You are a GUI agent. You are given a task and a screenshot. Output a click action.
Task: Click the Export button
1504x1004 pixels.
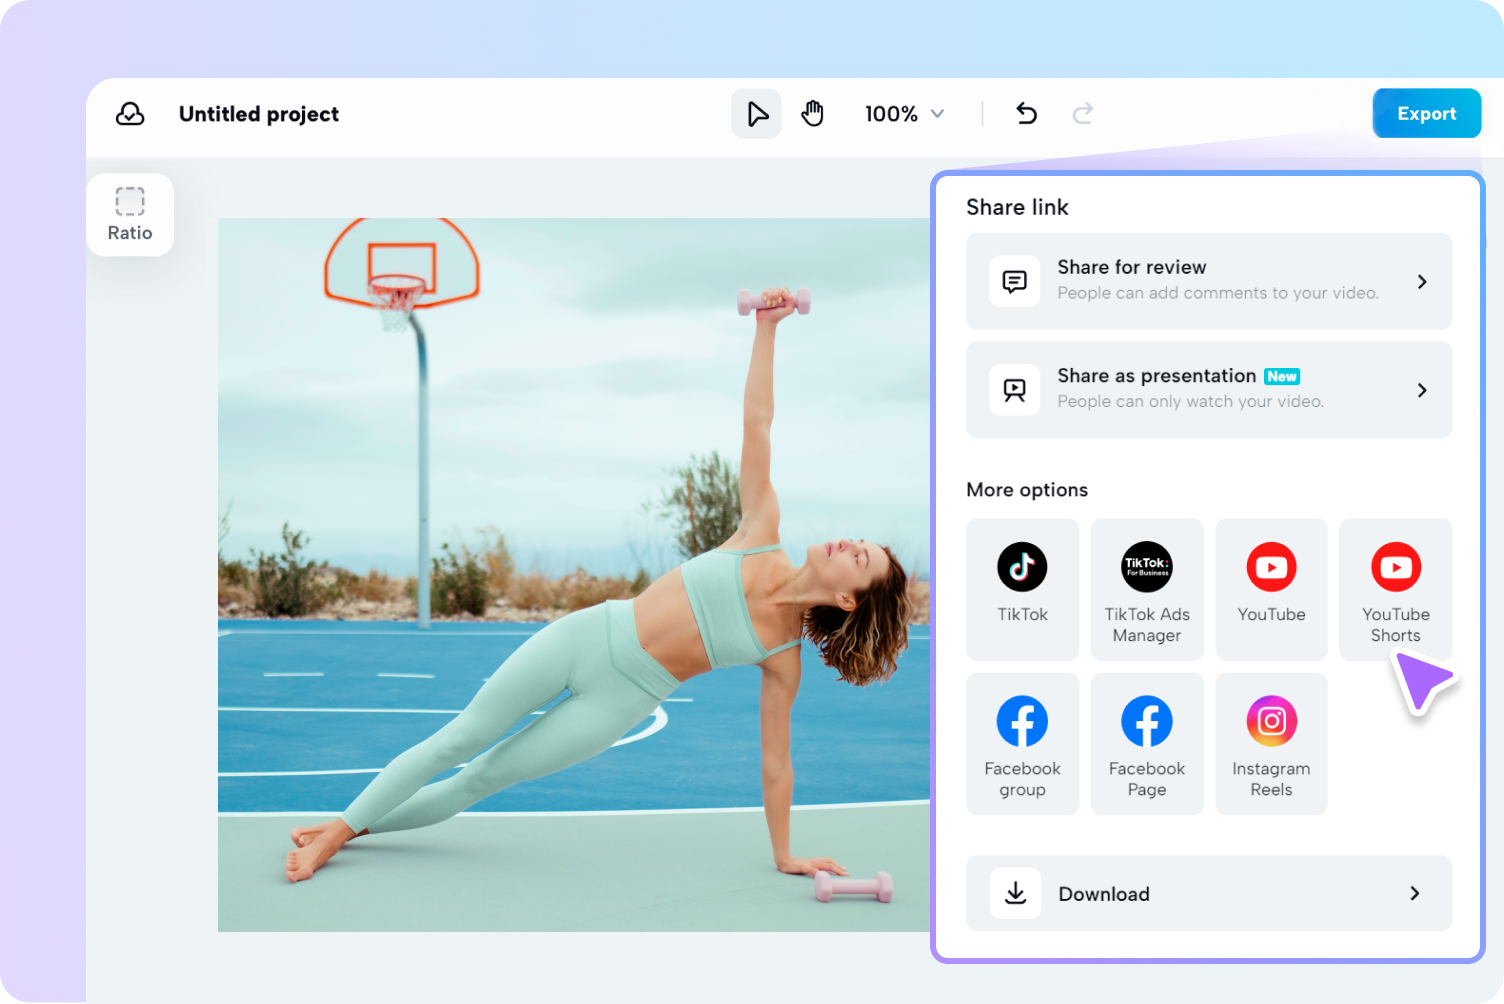pos(1427,113)
